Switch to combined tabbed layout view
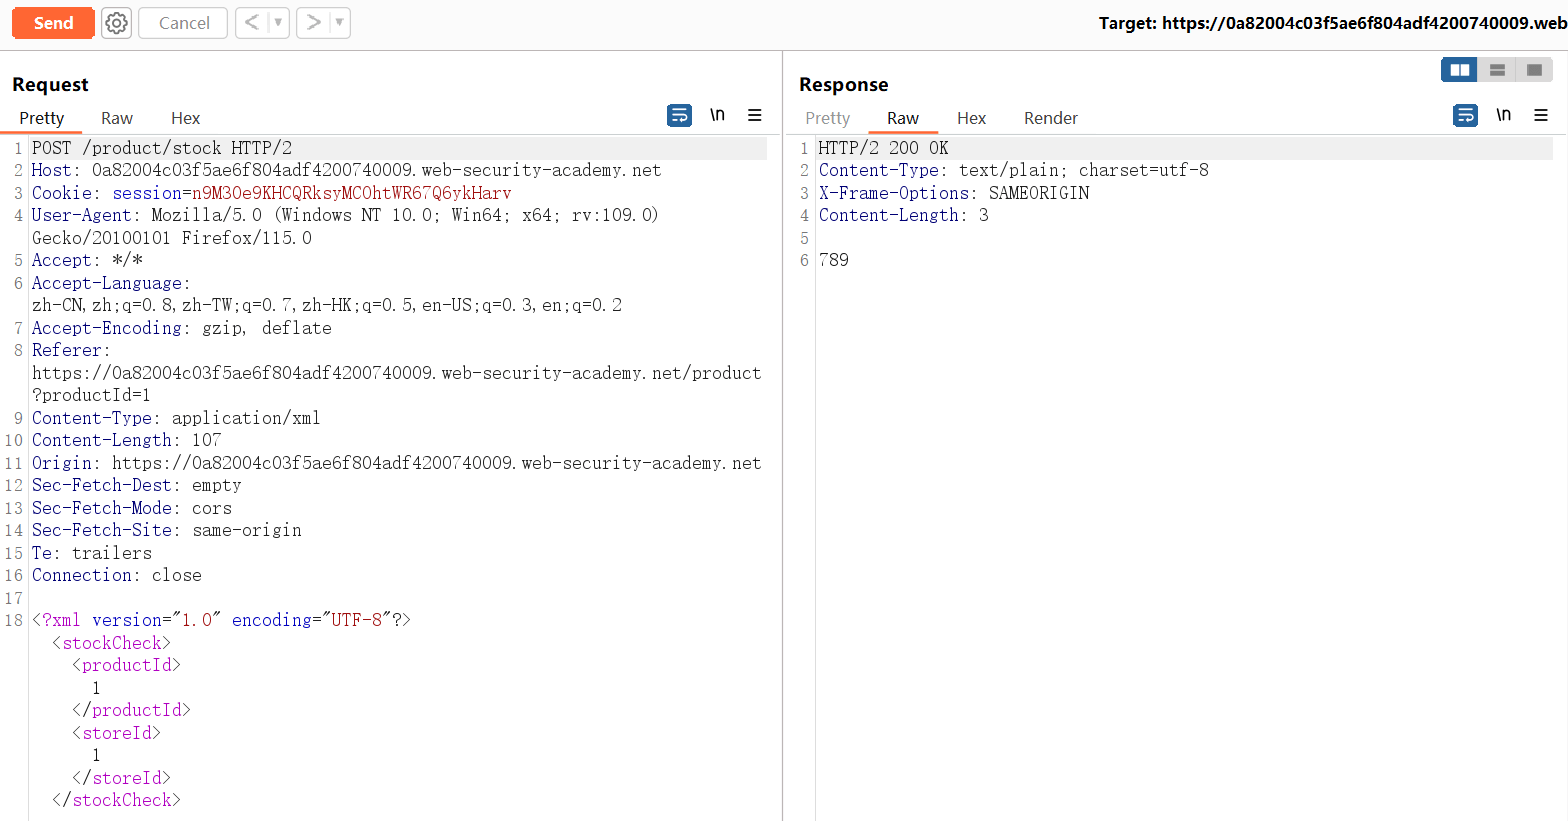Screen dimensions: 1568x821 (1534, 70)
